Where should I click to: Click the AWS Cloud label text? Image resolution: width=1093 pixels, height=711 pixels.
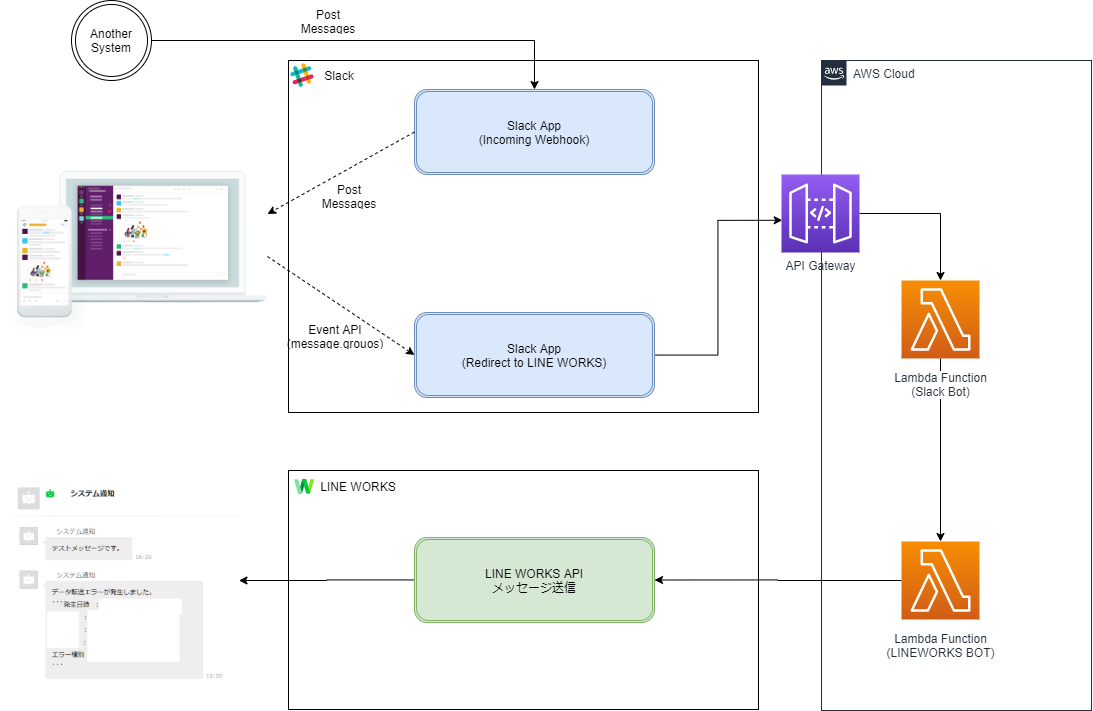tap(883, 73)
